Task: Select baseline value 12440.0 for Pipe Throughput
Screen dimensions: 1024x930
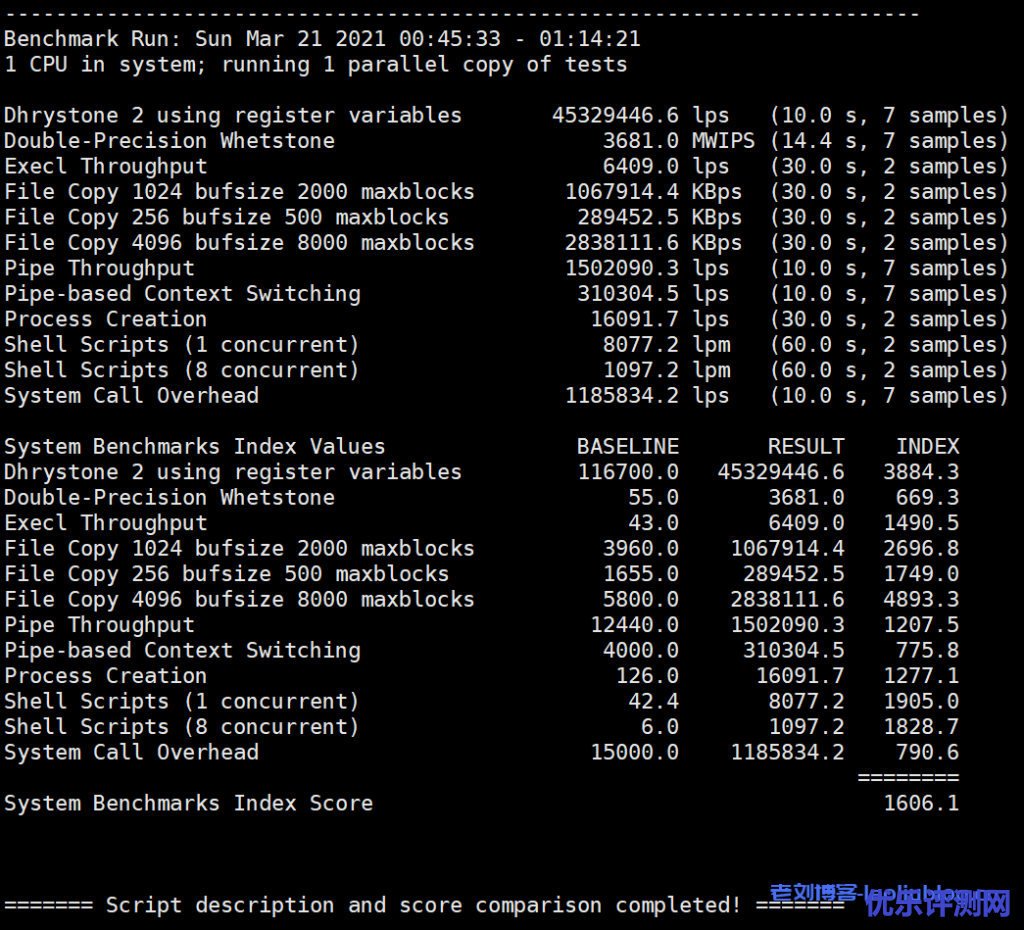Action: pos(635,625)
